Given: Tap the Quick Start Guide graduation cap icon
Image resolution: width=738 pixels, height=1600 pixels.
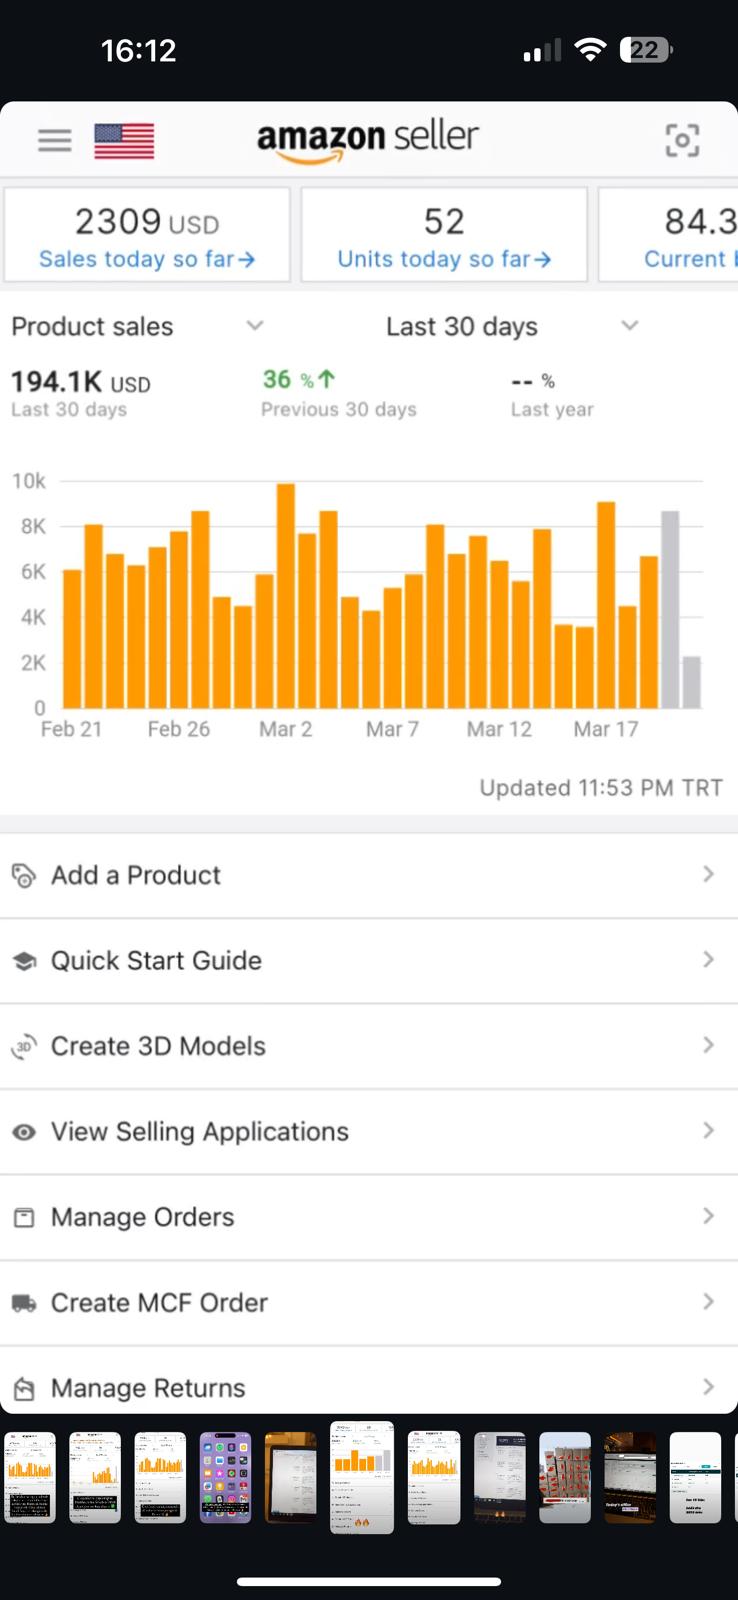Looking at the screenshot, I should [x=24, y=961].
